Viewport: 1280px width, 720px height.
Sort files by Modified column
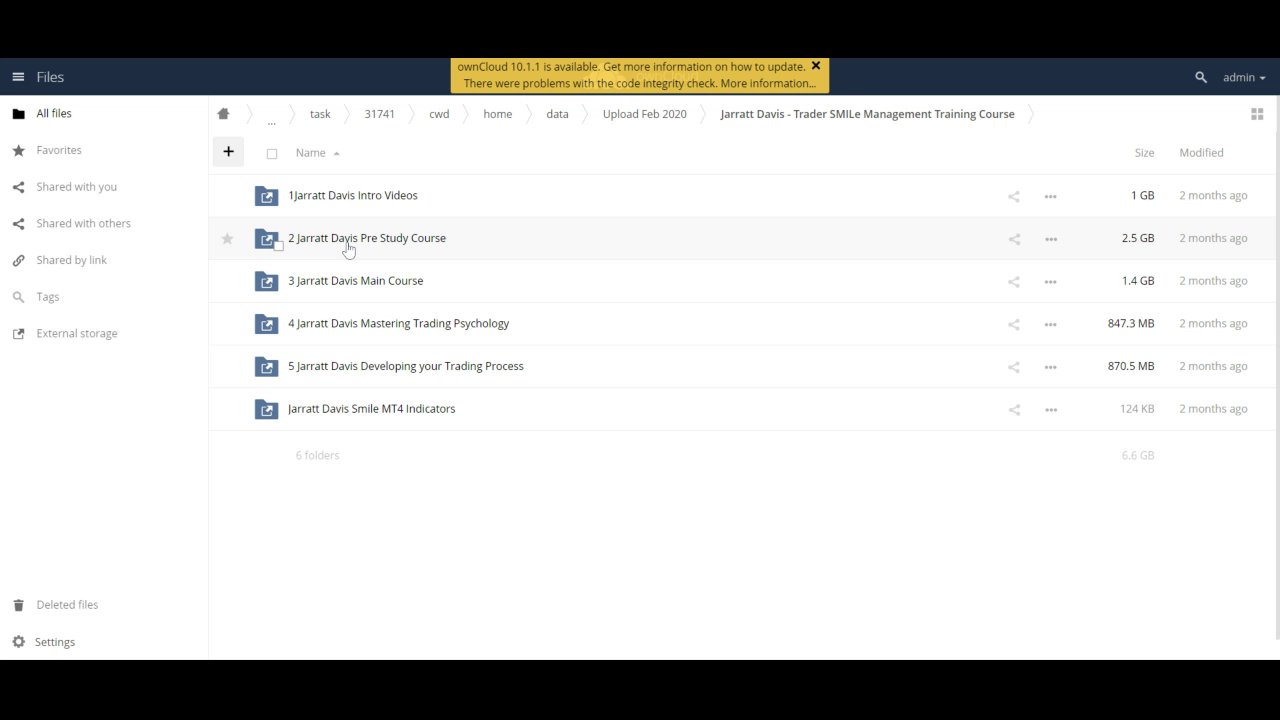coord(1201,153)
